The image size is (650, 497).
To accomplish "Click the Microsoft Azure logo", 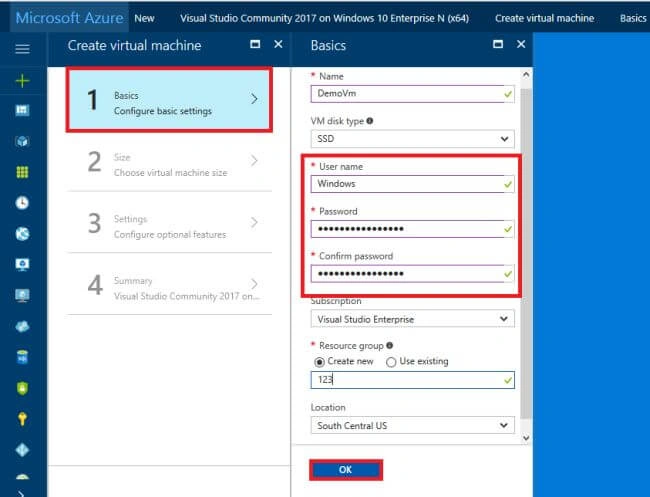I will pos(69,18).
